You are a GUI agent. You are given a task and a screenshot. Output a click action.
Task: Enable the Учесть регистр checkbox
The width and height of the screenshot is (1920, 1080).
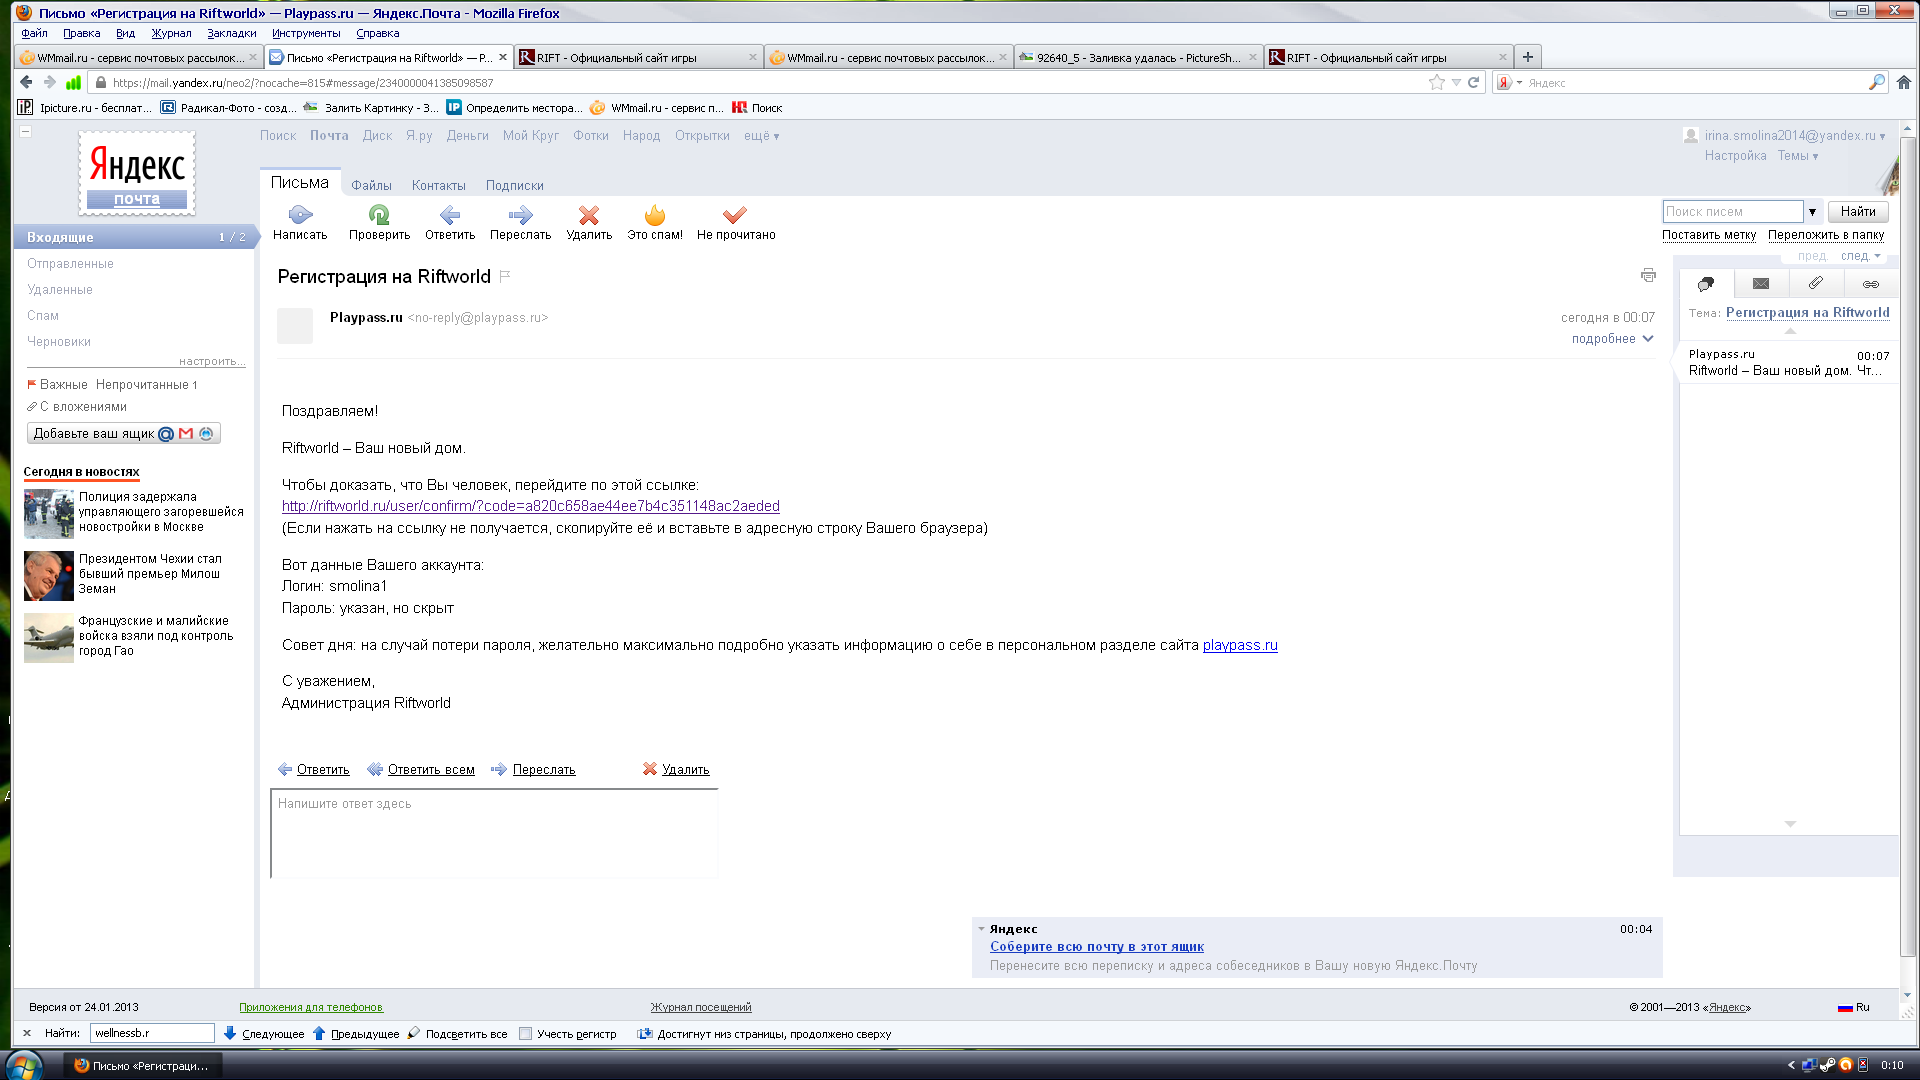point(525,1034)
